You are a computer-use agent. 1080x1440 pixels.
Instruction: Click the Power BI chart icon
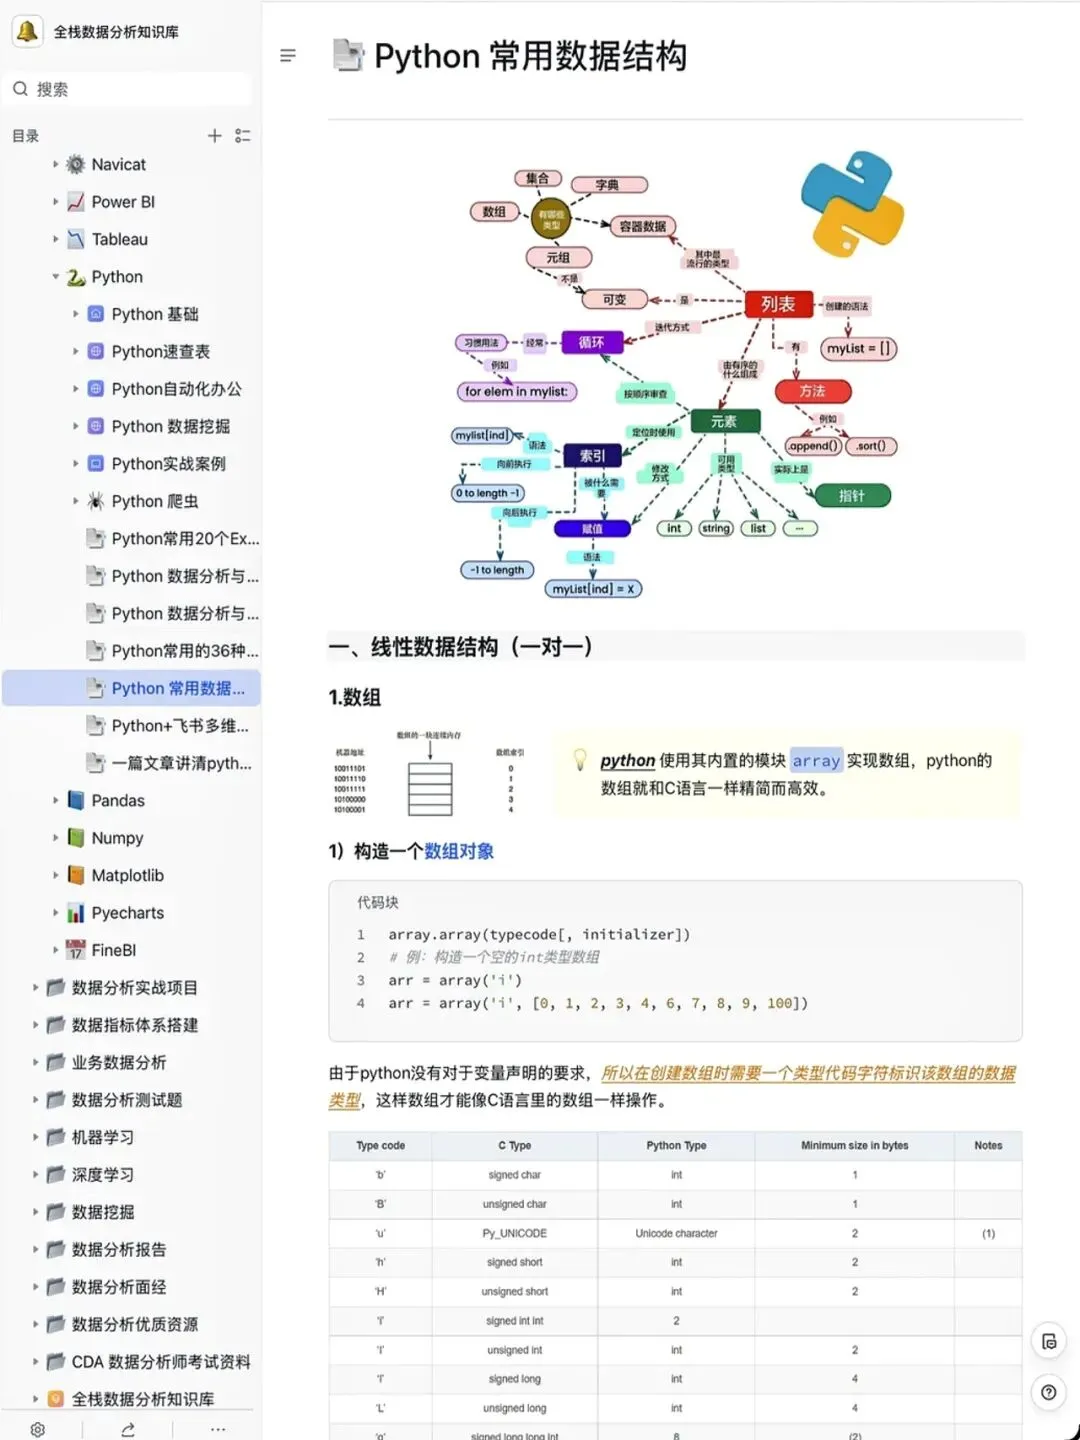[76, 202]
